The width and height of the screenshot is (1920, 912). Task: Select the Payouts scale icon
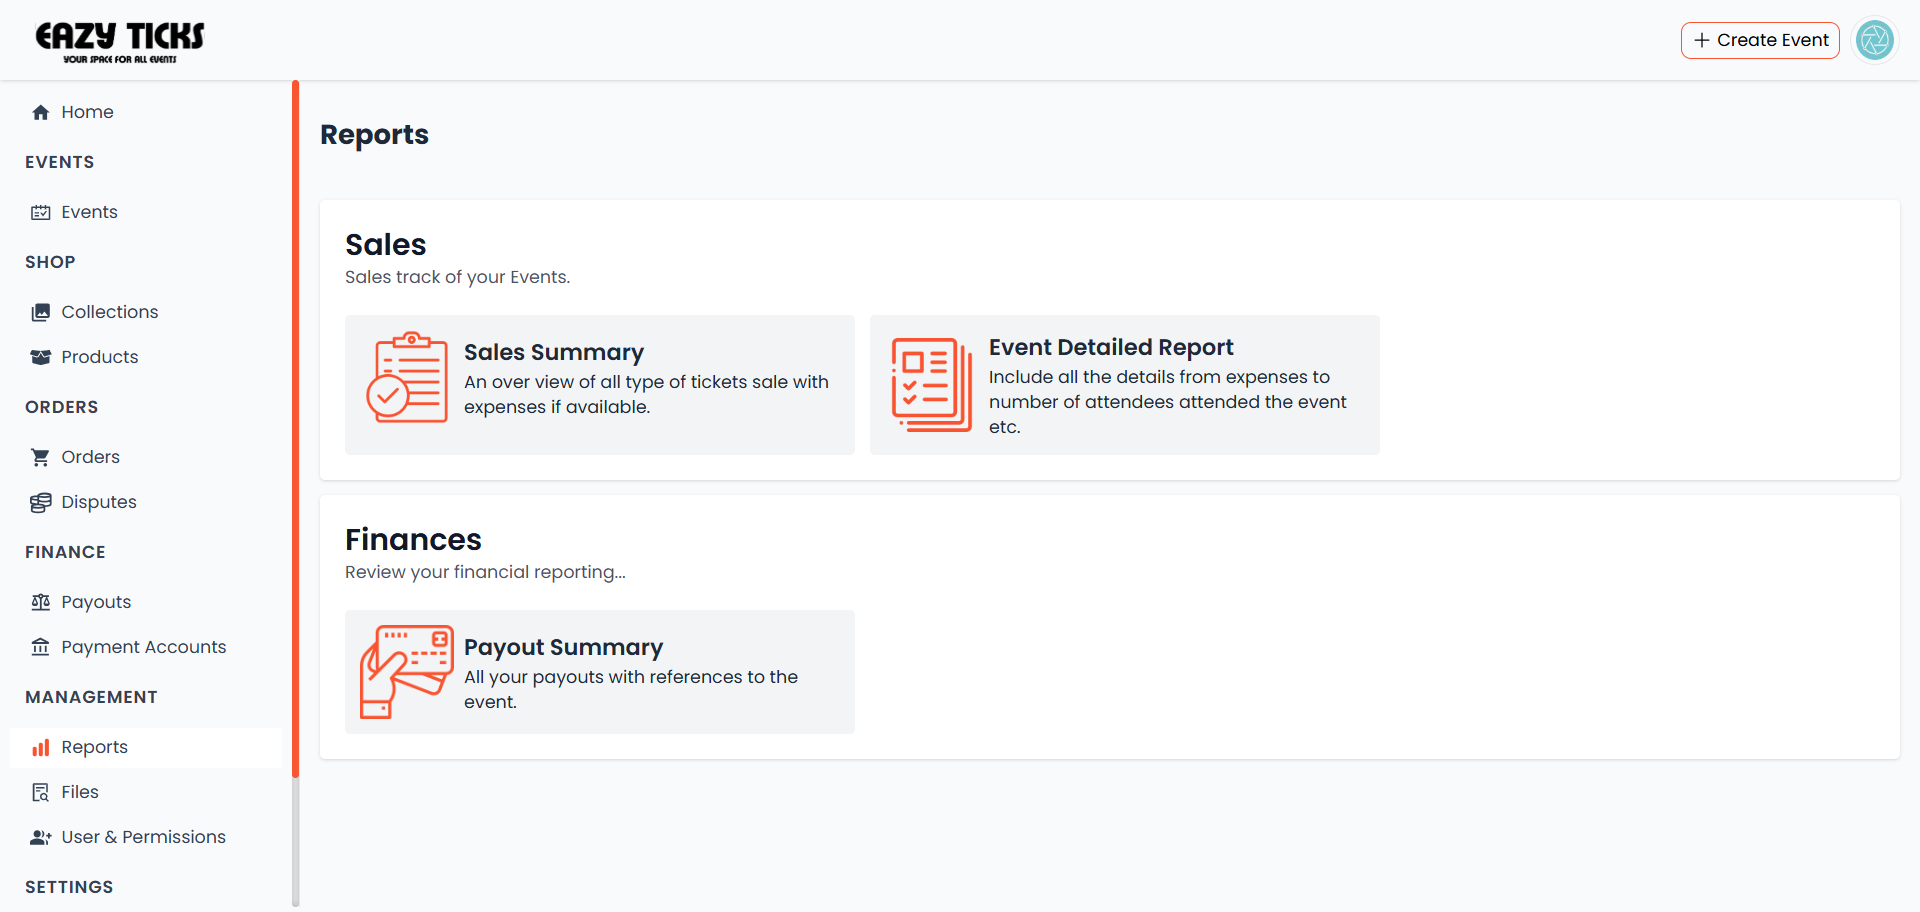40,602
